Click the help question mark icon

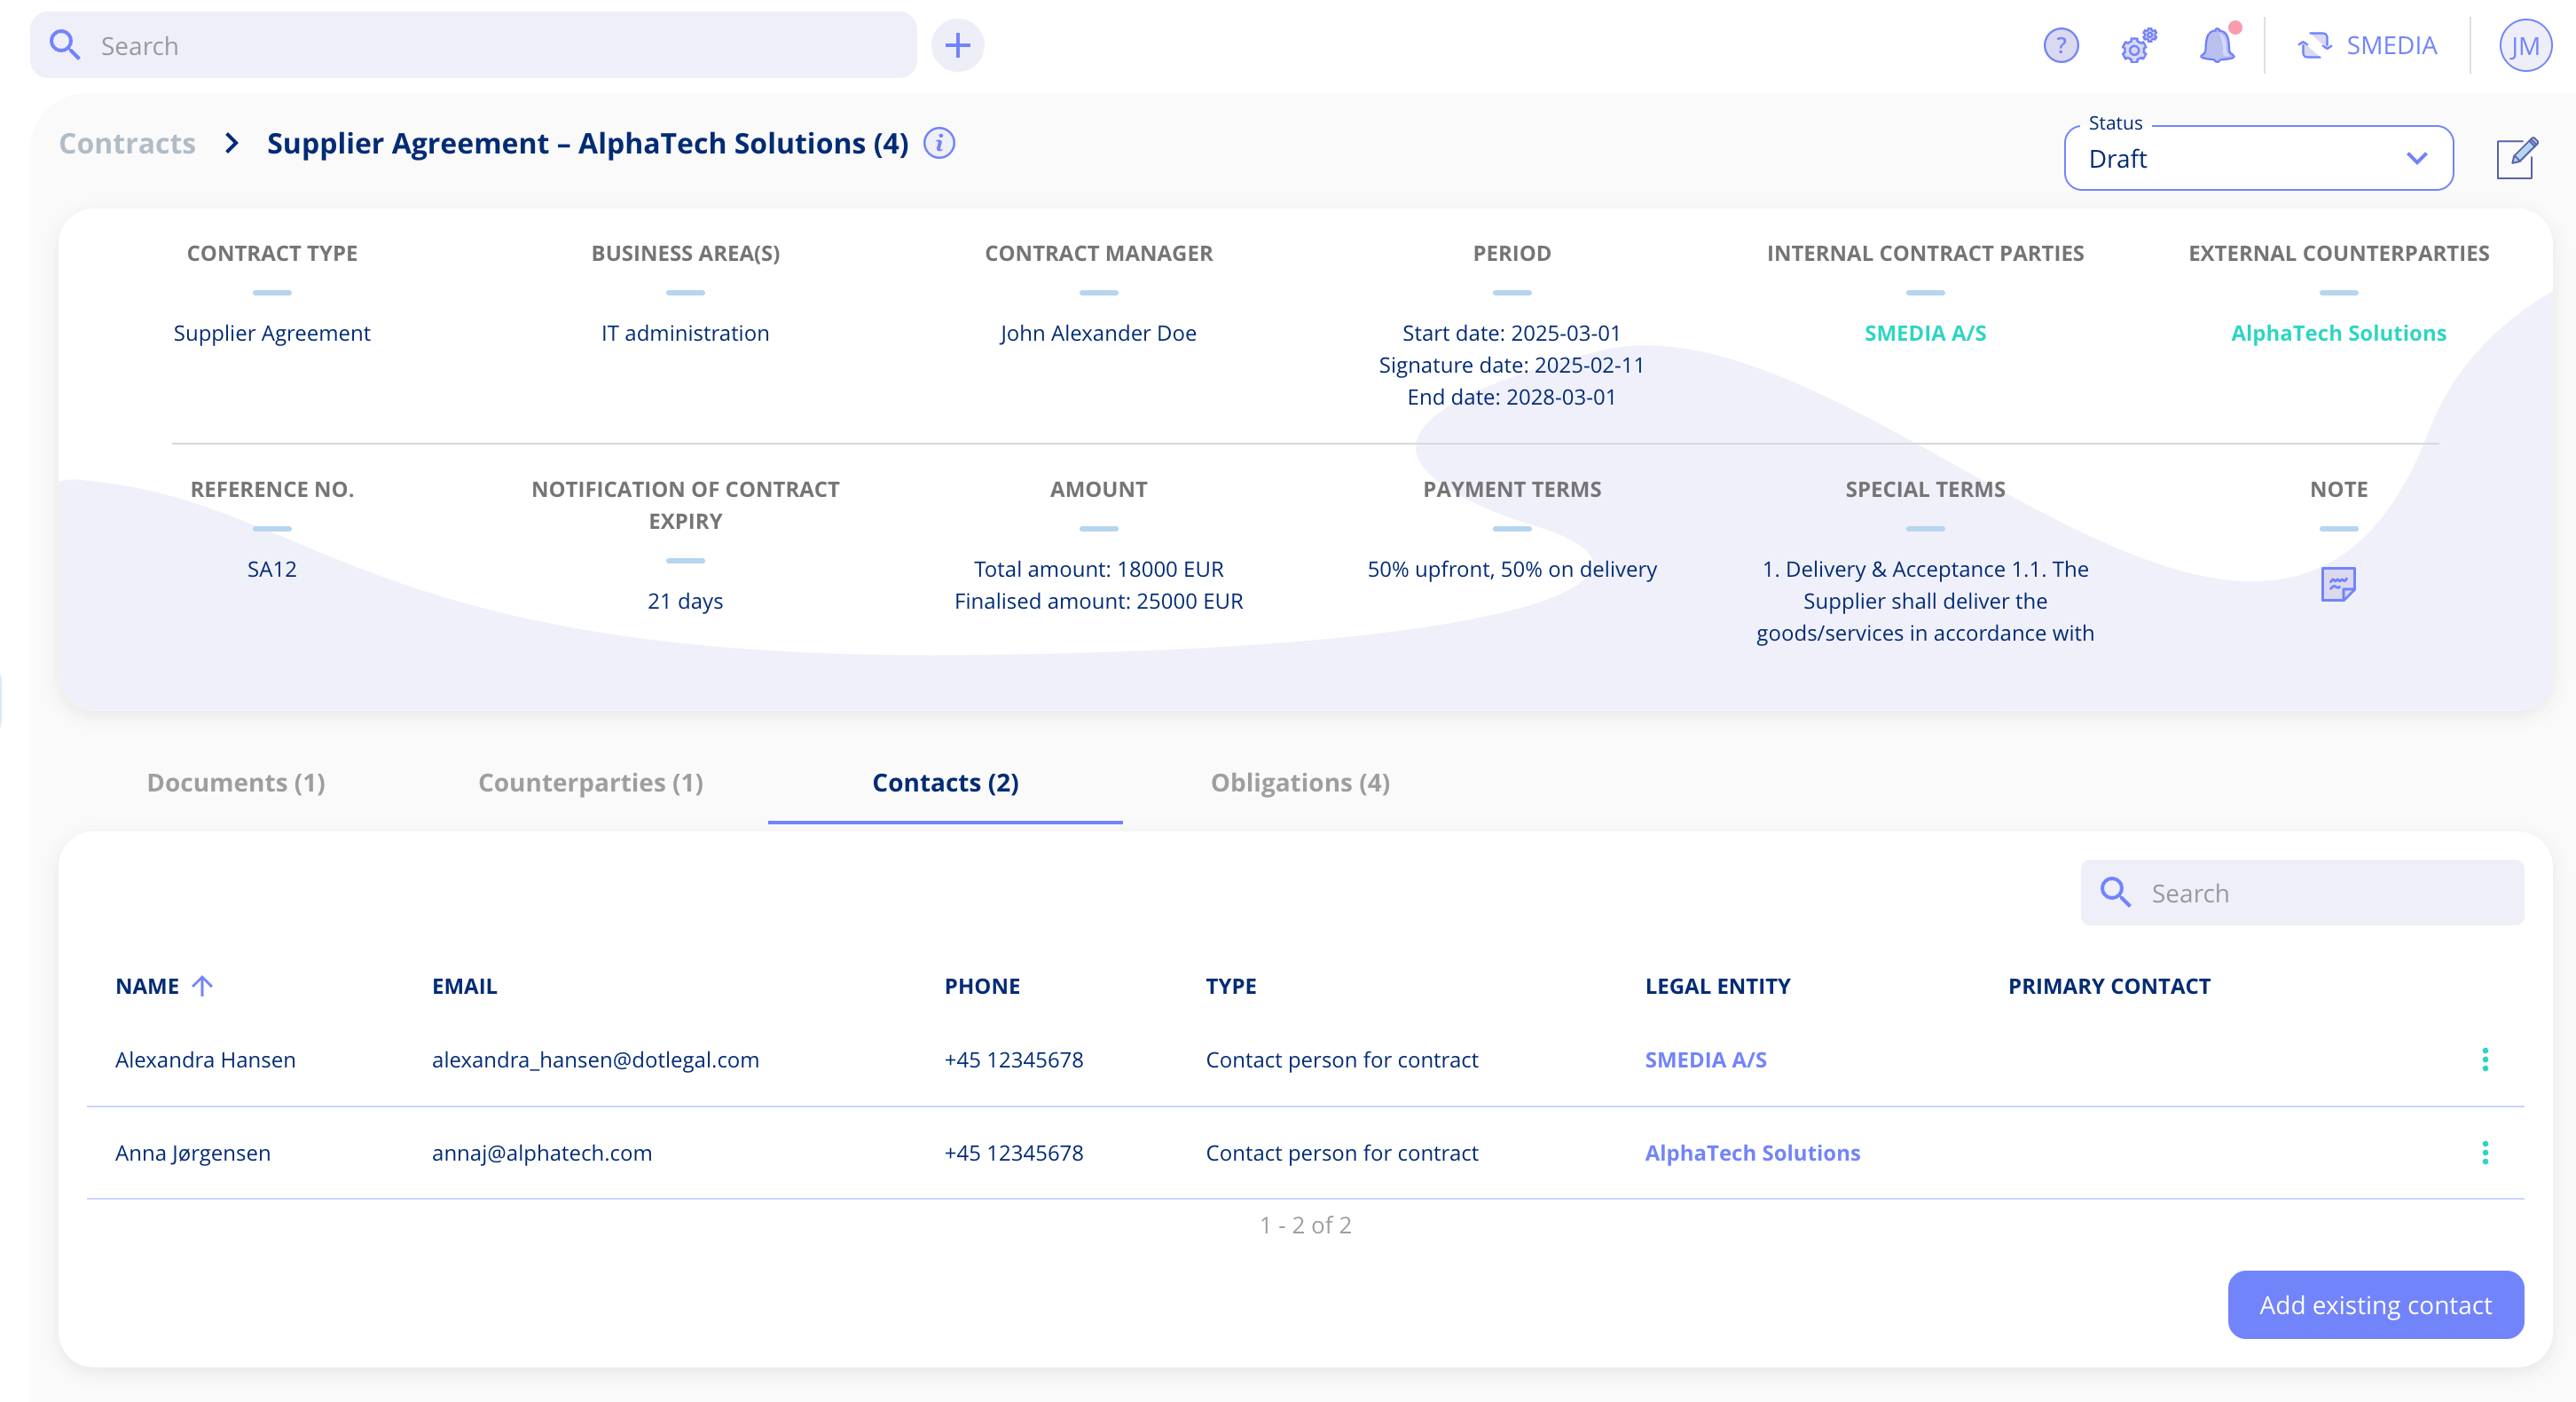tap(2061, 46)
